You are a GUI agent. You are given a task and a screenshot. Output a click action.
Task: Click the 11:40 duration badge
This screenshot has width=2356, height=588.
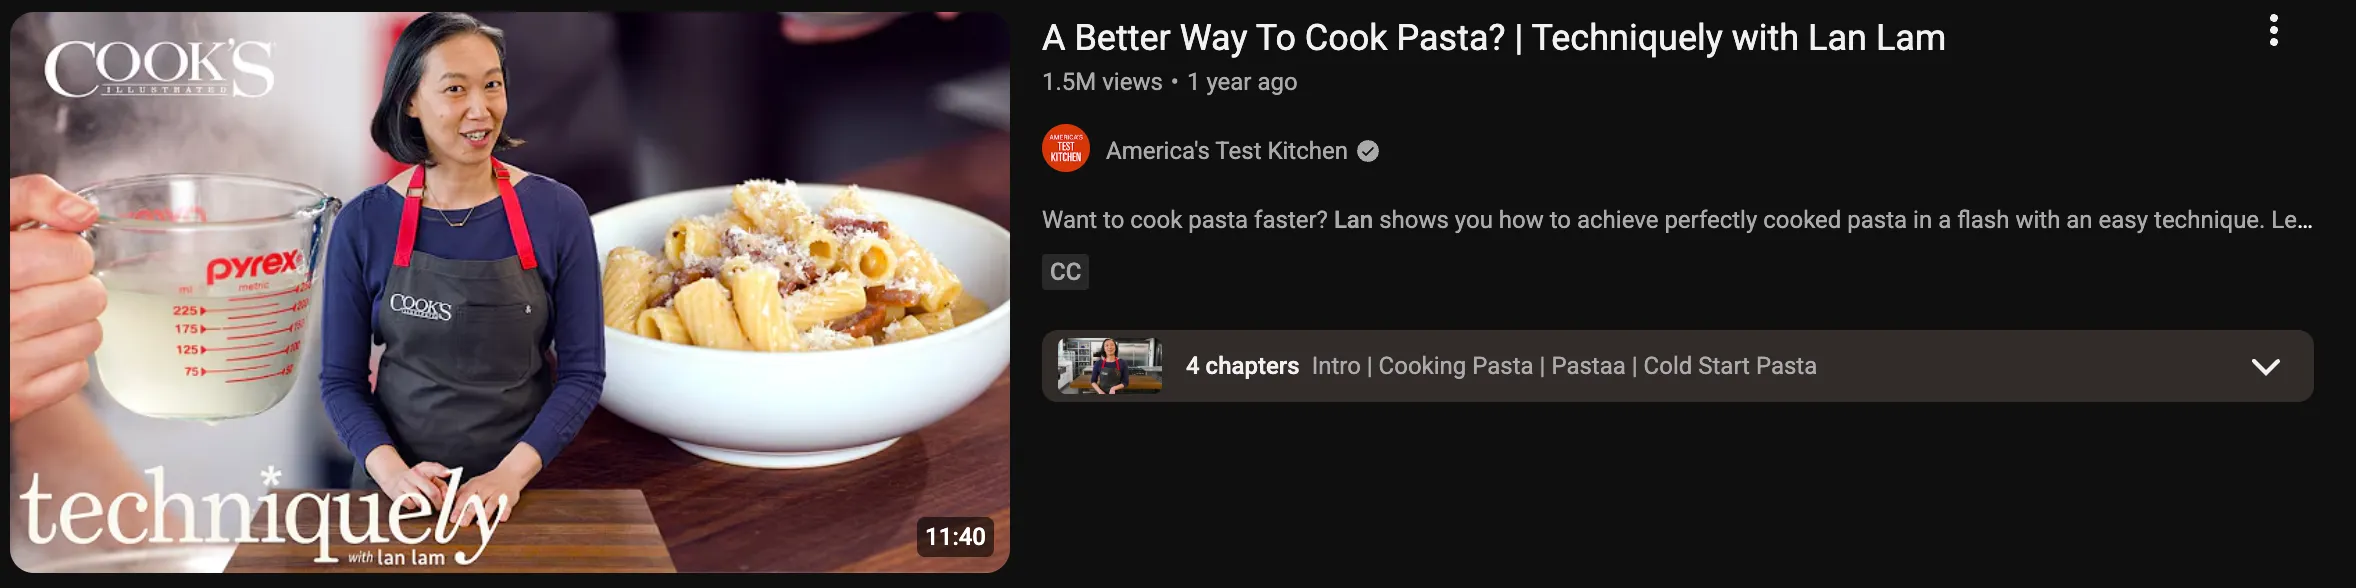955,537
